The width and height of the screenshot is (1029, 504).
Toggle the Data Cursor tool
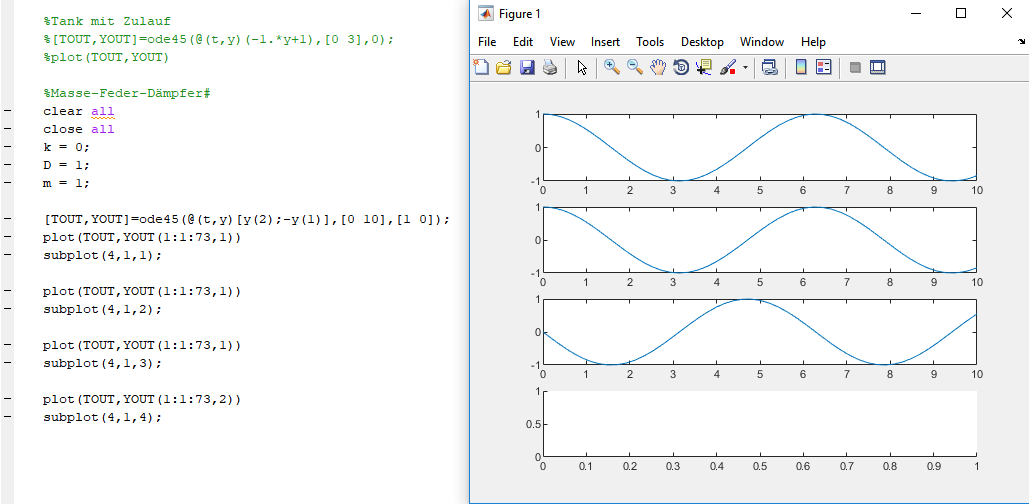(x=703, y=68)
